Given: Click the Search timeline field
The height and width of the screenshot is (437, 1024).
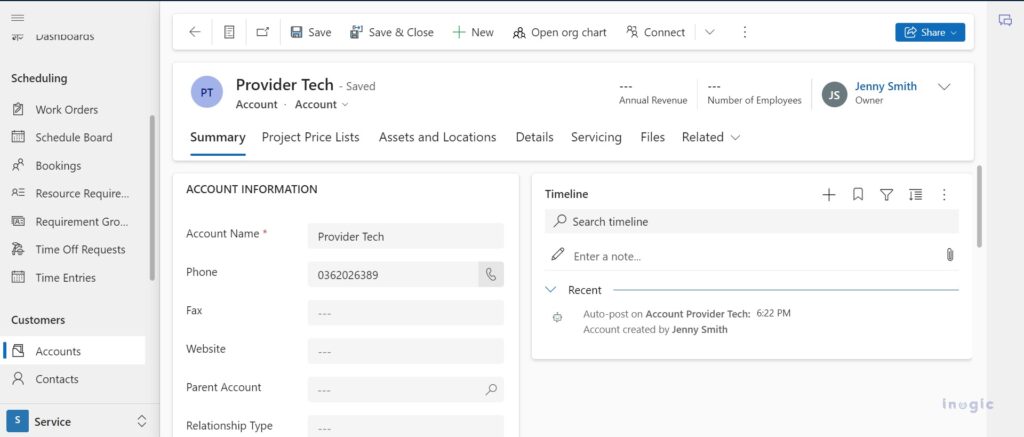Looking at the screenshot, I should tap(750, 221).
